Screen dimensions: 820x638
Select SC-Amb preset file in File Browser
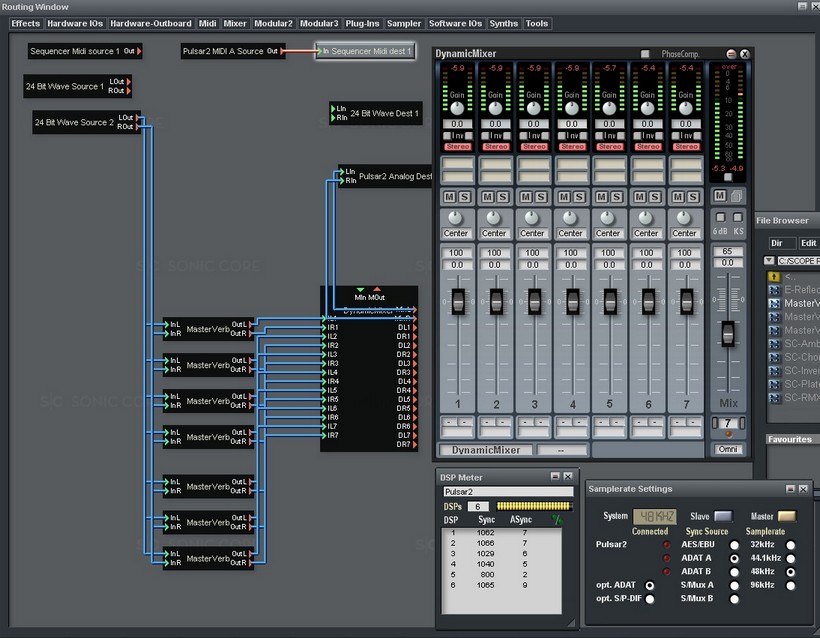pos(794,344)
